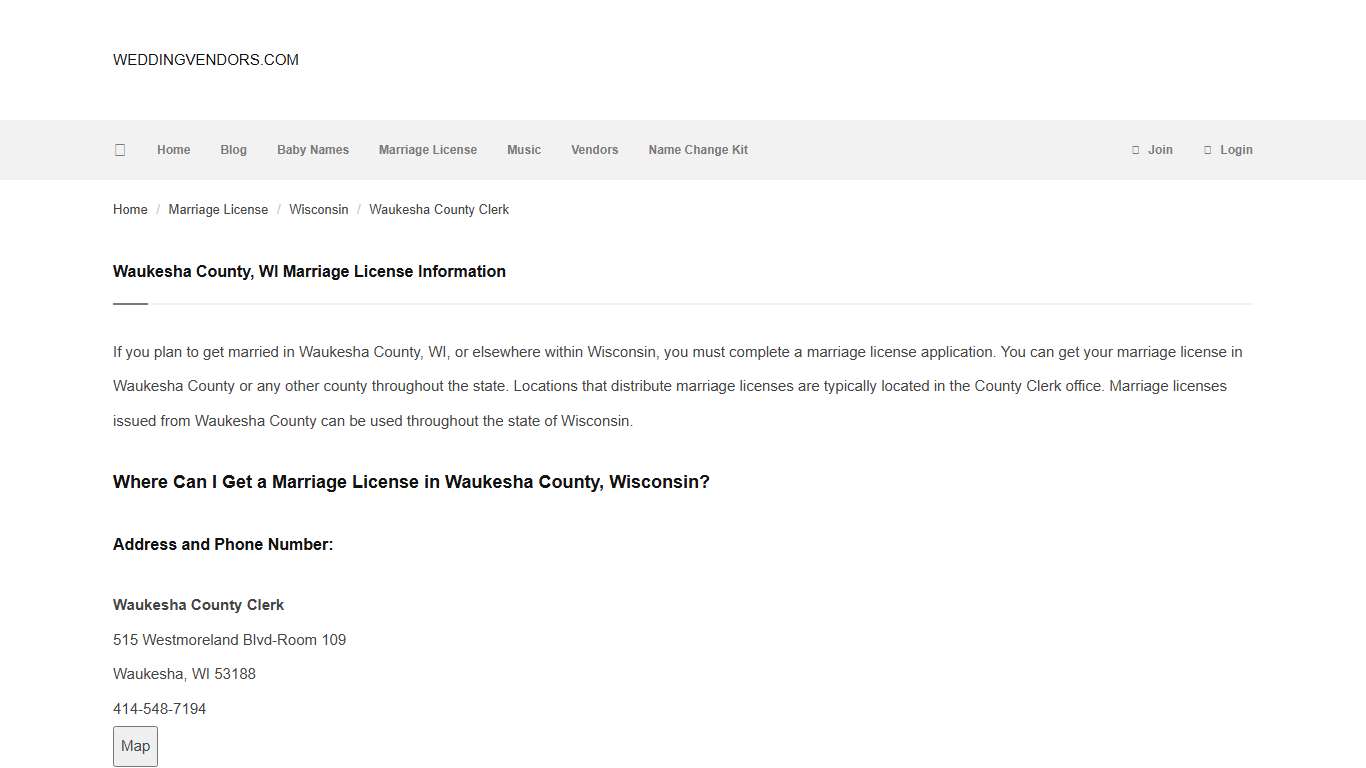Open the Name Change Kit page
Screen dimensions: 1366x768
click(698, 149)
